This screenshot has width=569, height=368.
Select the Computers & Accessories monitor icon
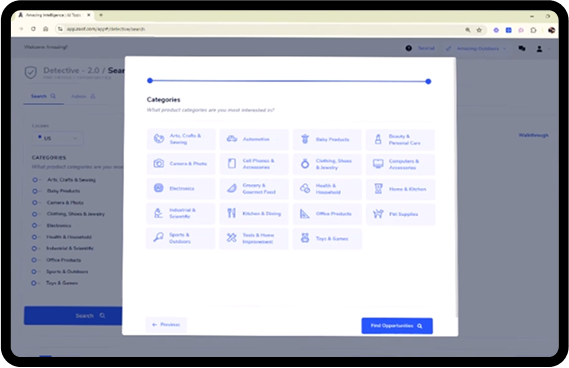[378, 164]
